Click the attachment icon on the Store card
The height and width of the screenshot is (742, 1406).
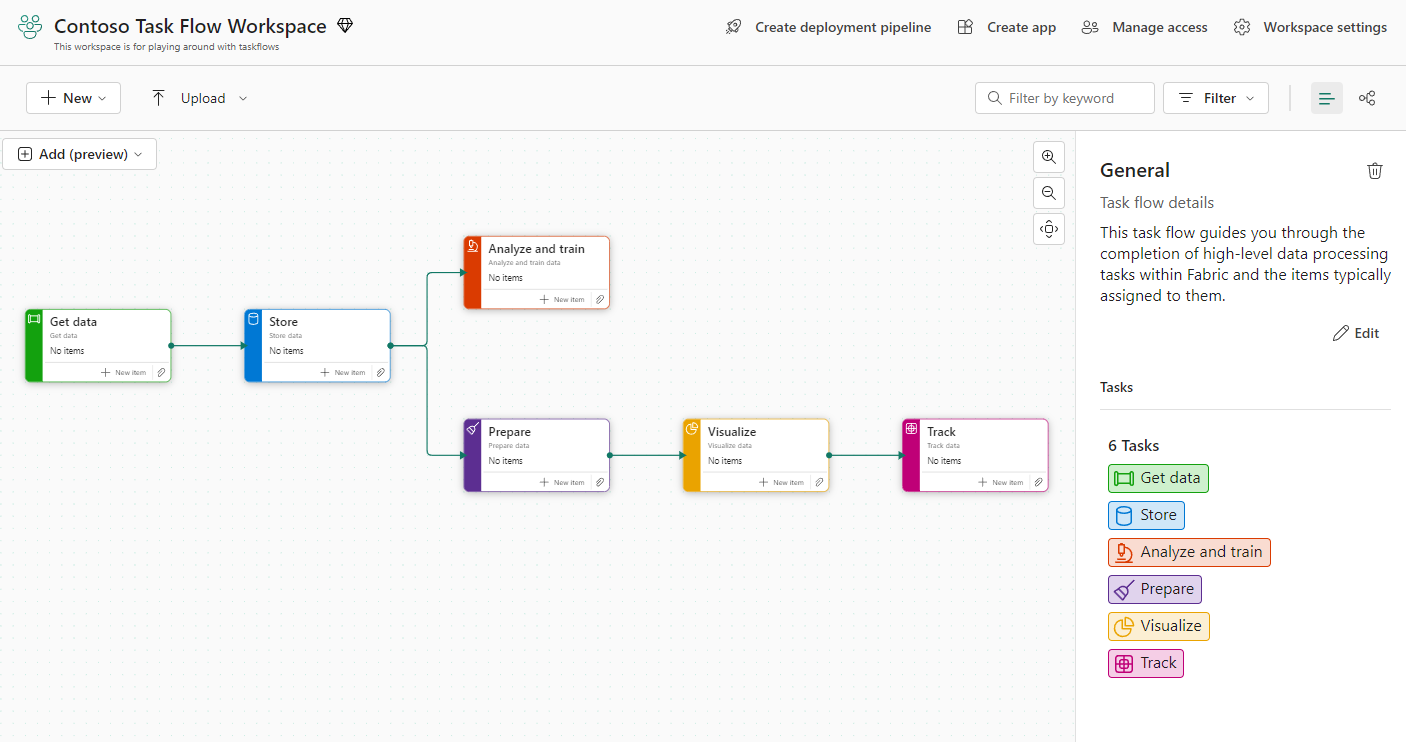[380, 371]
